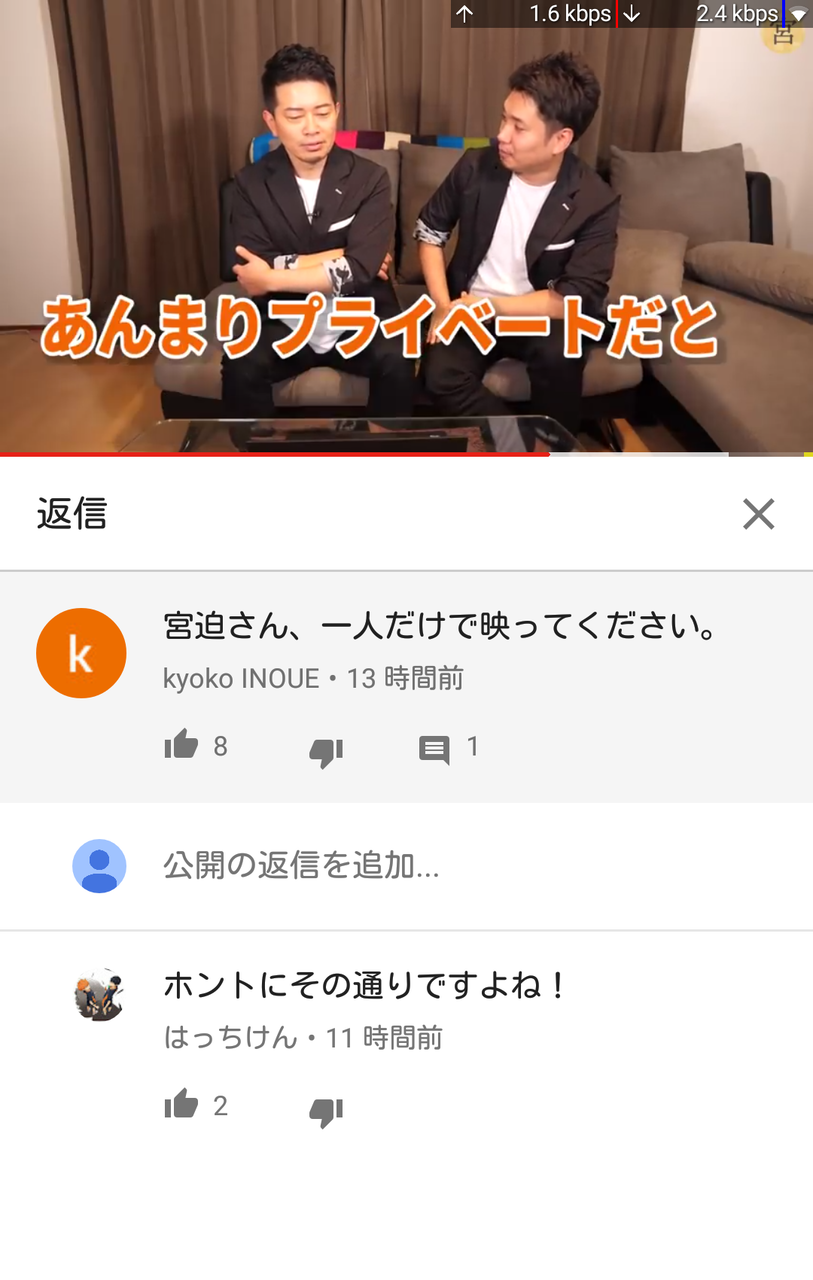The height and width of the screenshot is (1280, 813).
Task: Like kyoko INOUE's comment
Action: click(x=181, y=745)
